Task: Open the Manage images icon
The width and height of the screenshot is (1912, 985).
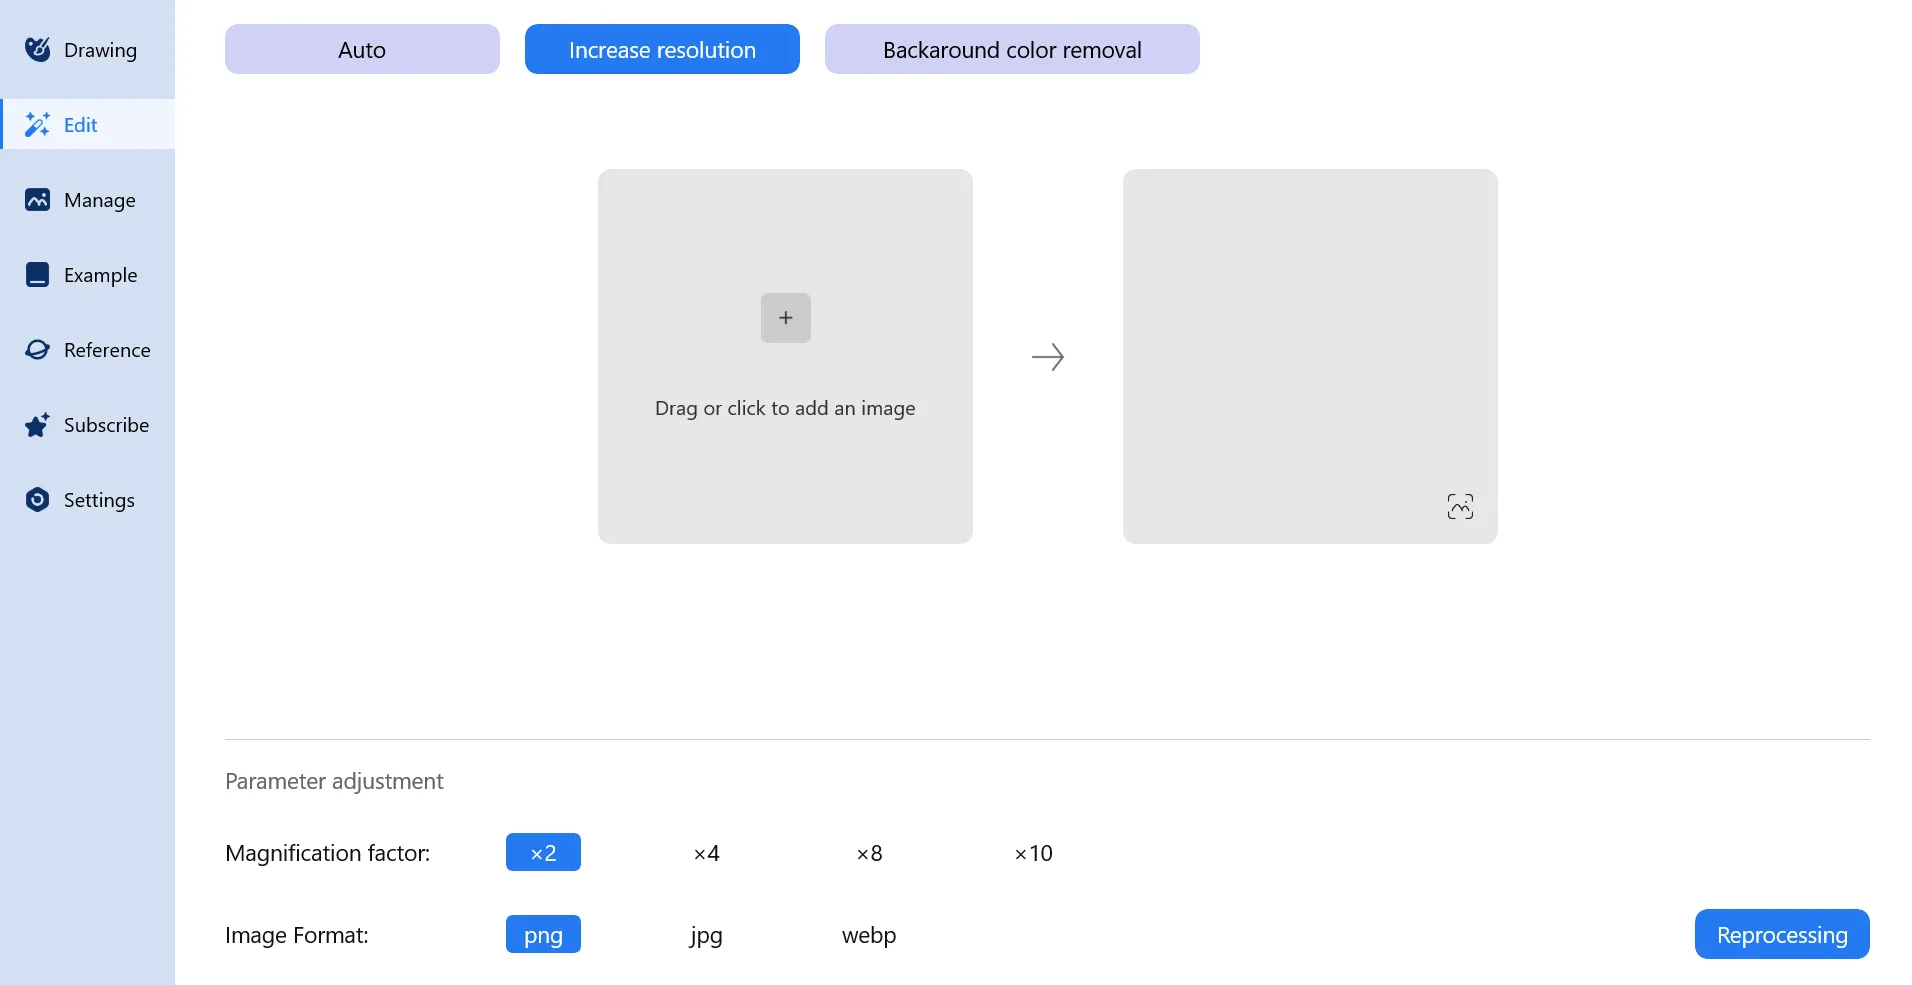Action: point(37,199)
